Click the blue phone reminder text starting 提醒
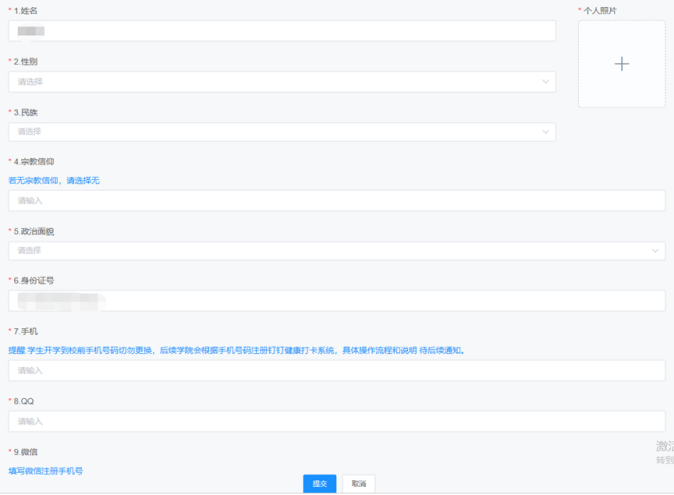 [237, 350]
